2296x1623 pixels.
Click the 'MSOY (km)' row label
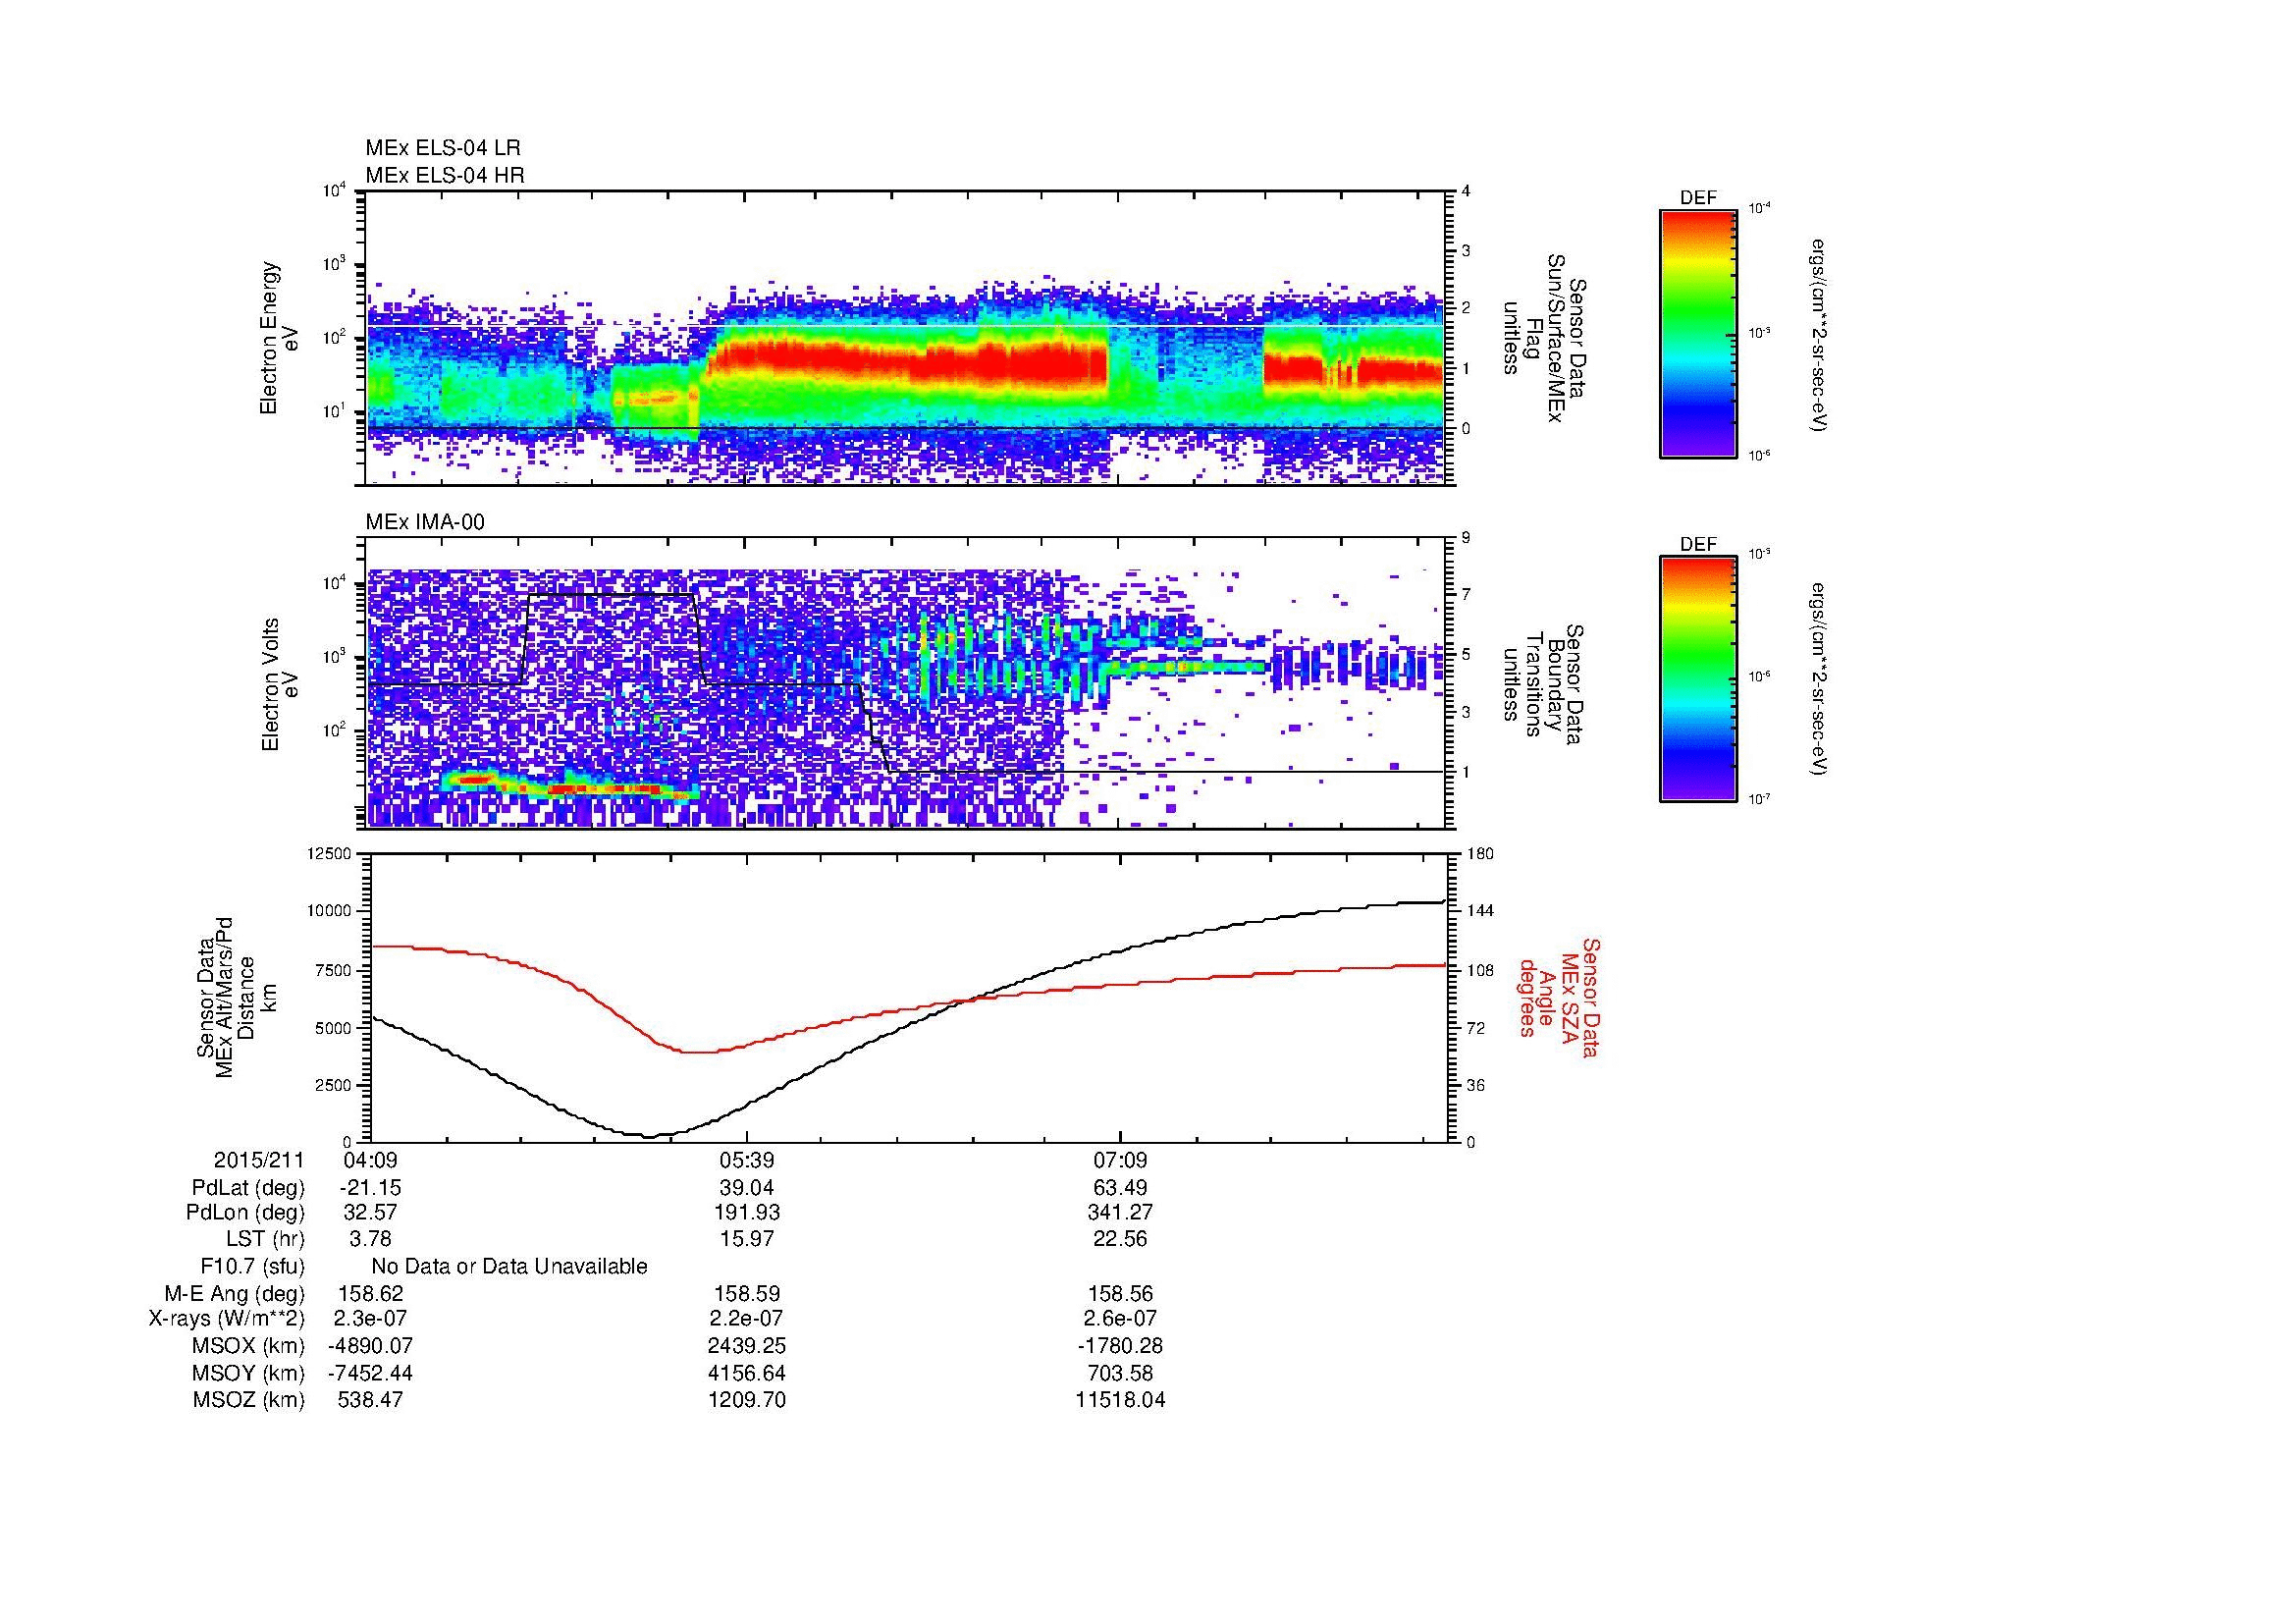249,1373
